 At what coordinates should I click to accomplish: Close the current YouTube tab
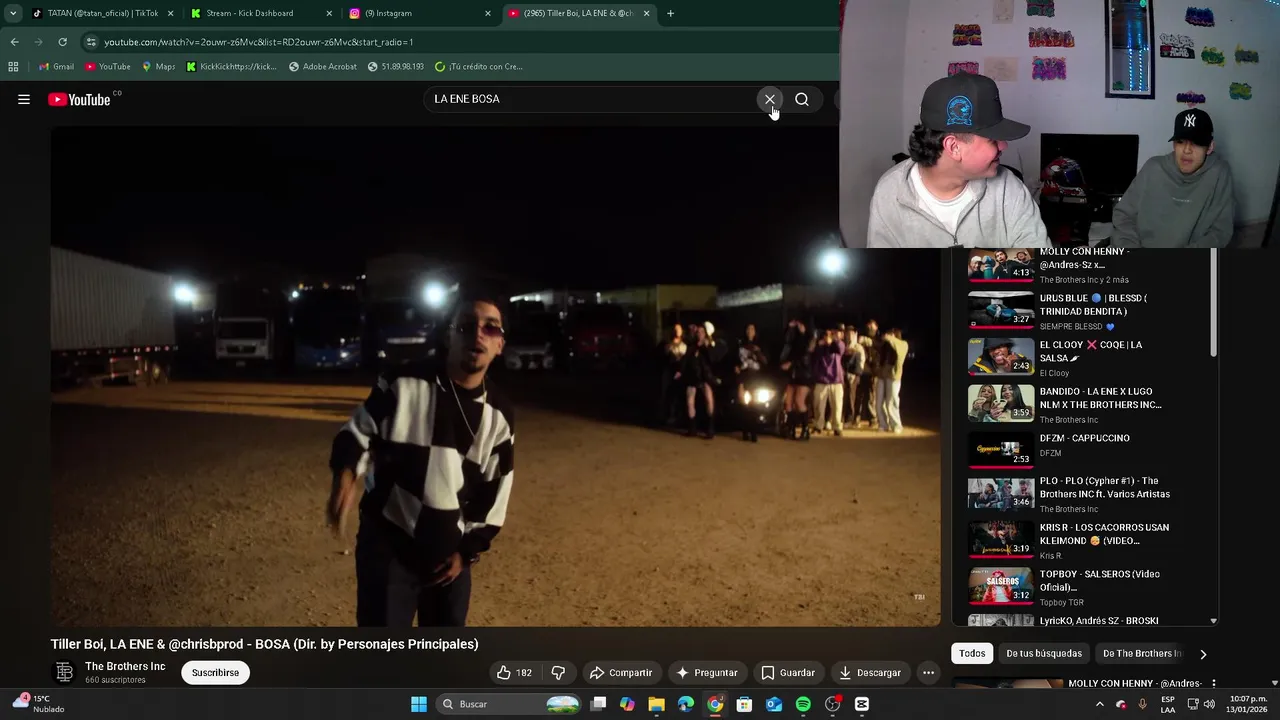pos(646,13)
